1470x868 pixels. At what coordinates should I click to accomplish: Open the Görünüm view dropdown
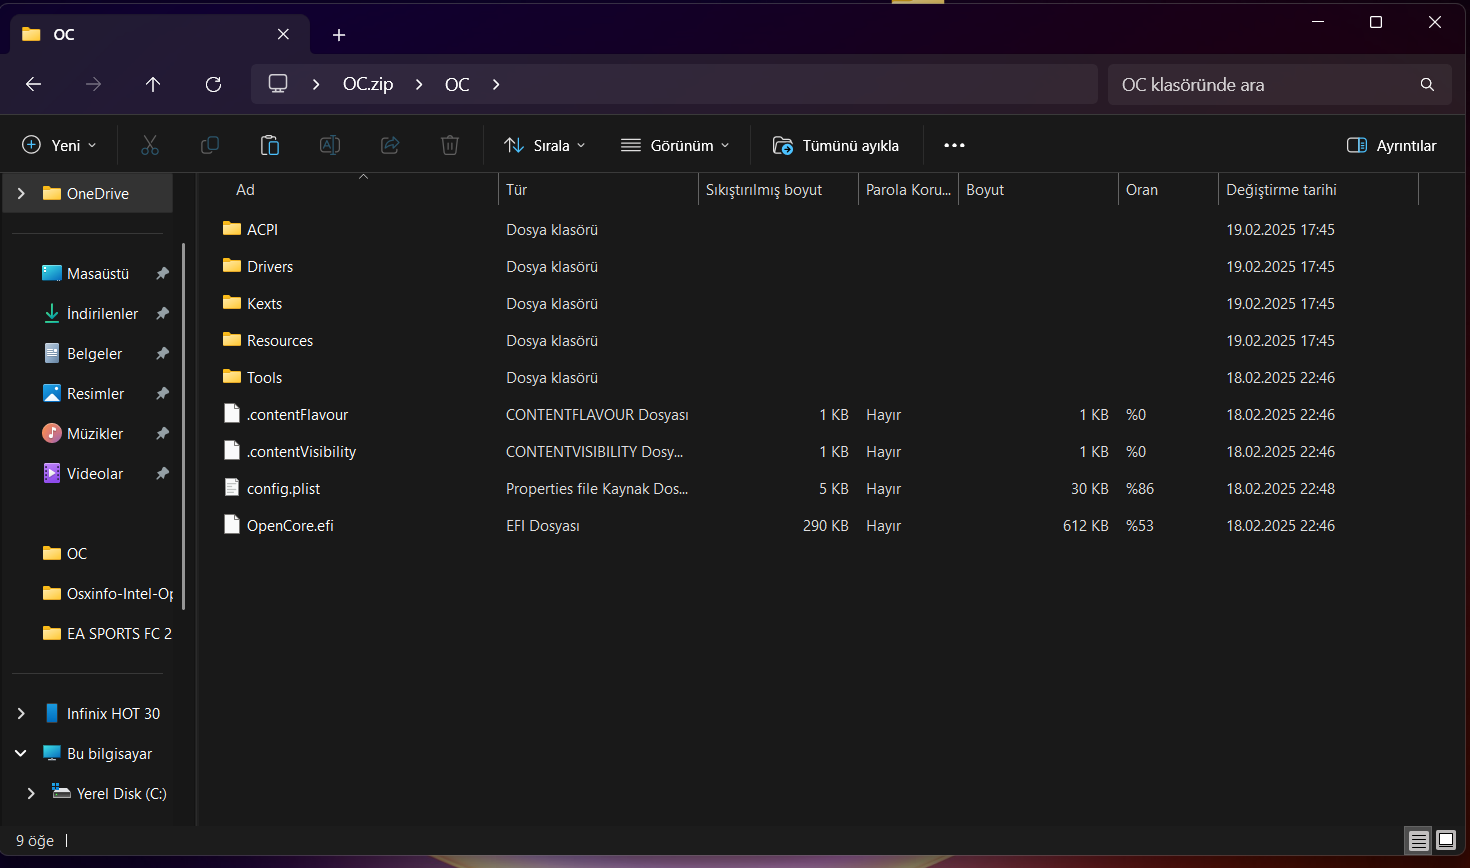click(x=675, y=145)
